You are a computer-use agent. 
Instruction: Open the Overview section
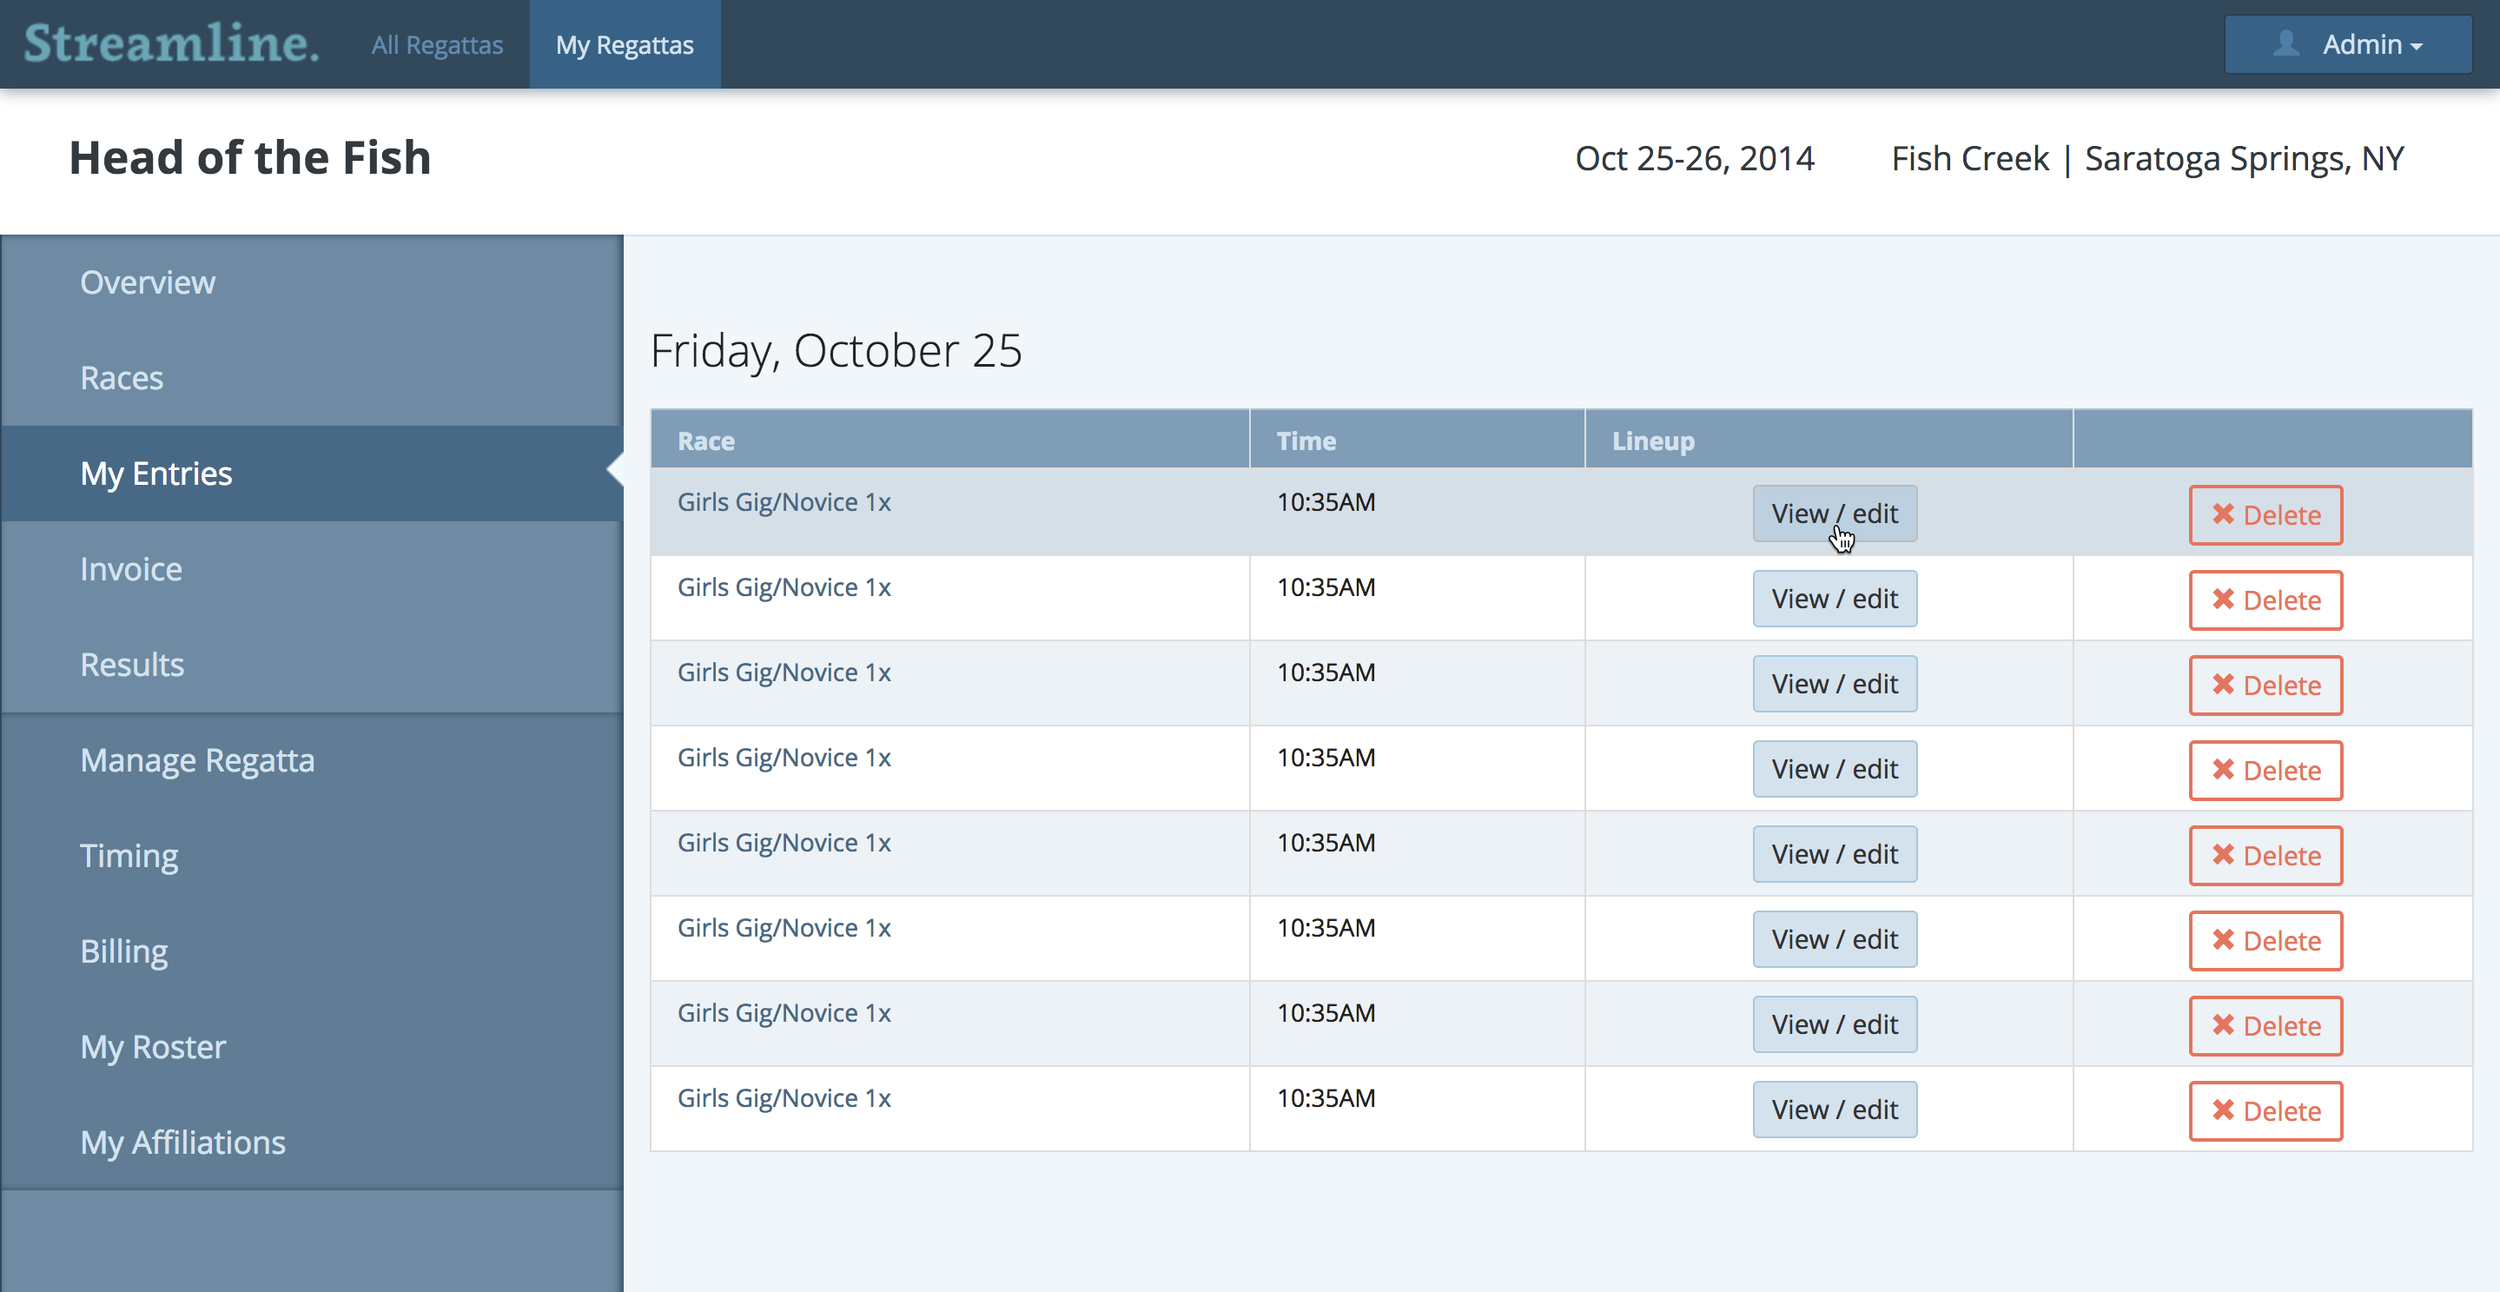tap(147, 281)
